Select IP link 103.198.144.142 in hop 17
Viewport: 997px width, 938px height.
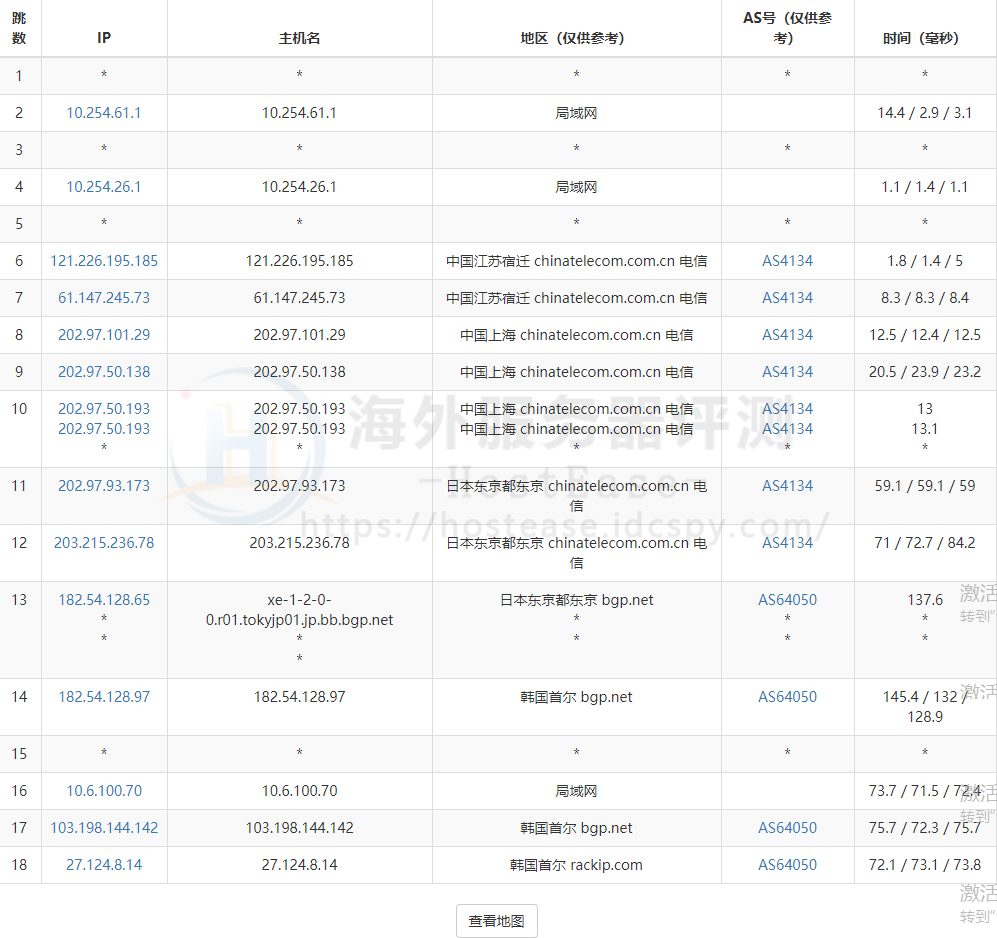tap(104, 828)
